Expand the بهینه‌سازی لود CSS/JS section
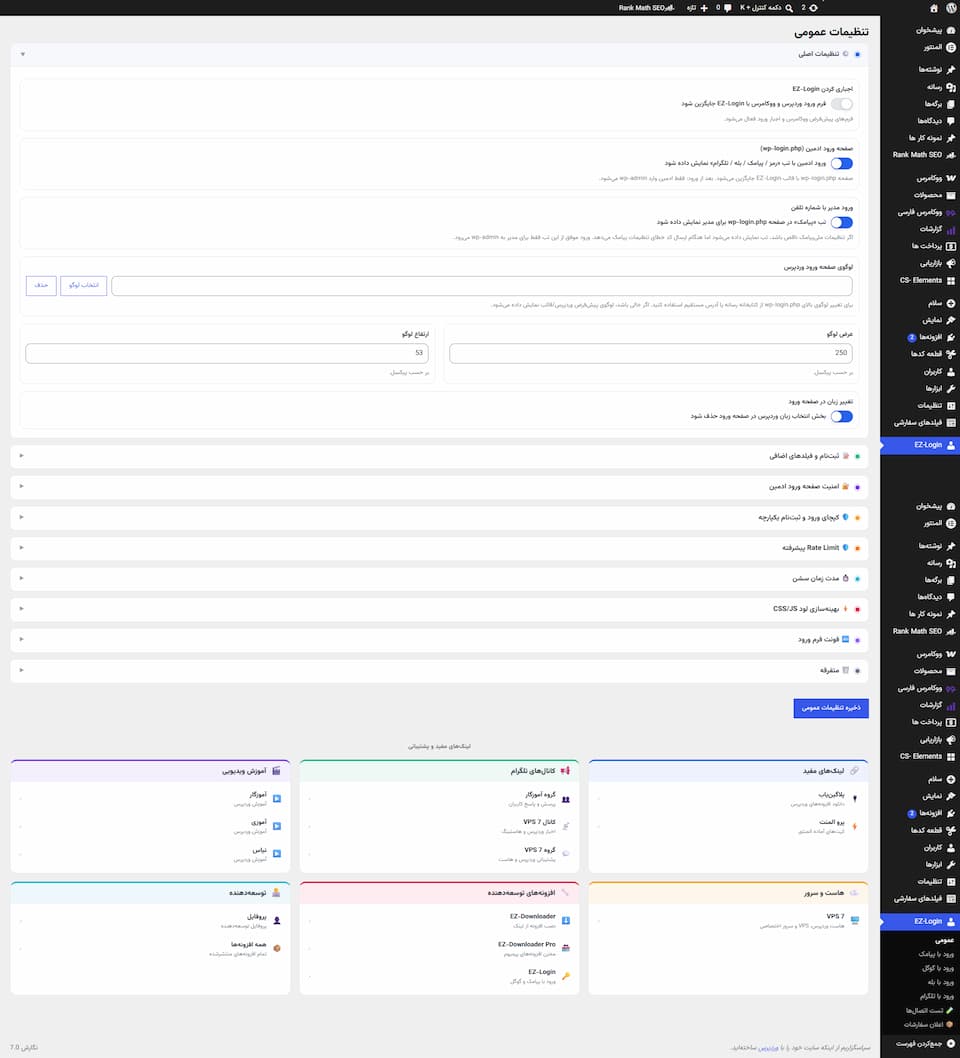 439,609
